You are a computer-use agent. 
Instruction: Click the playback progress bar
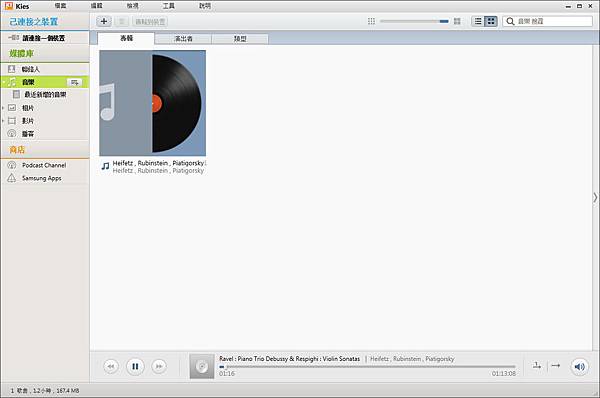pyautogui.click(x=367, y=367)
